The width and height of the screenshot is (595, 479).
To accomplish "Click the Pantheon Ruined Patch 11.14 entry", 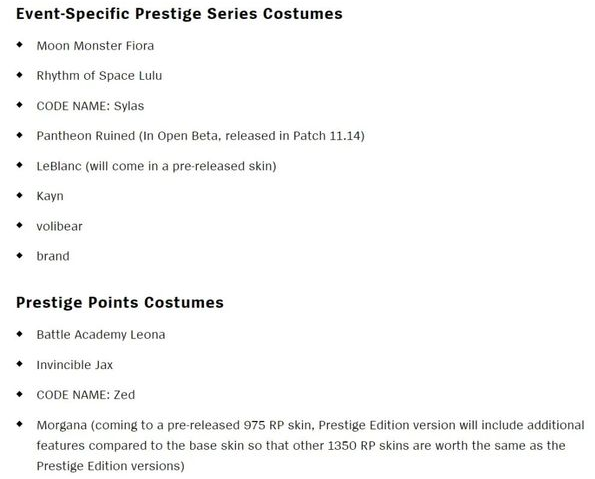I will [200, 136].
